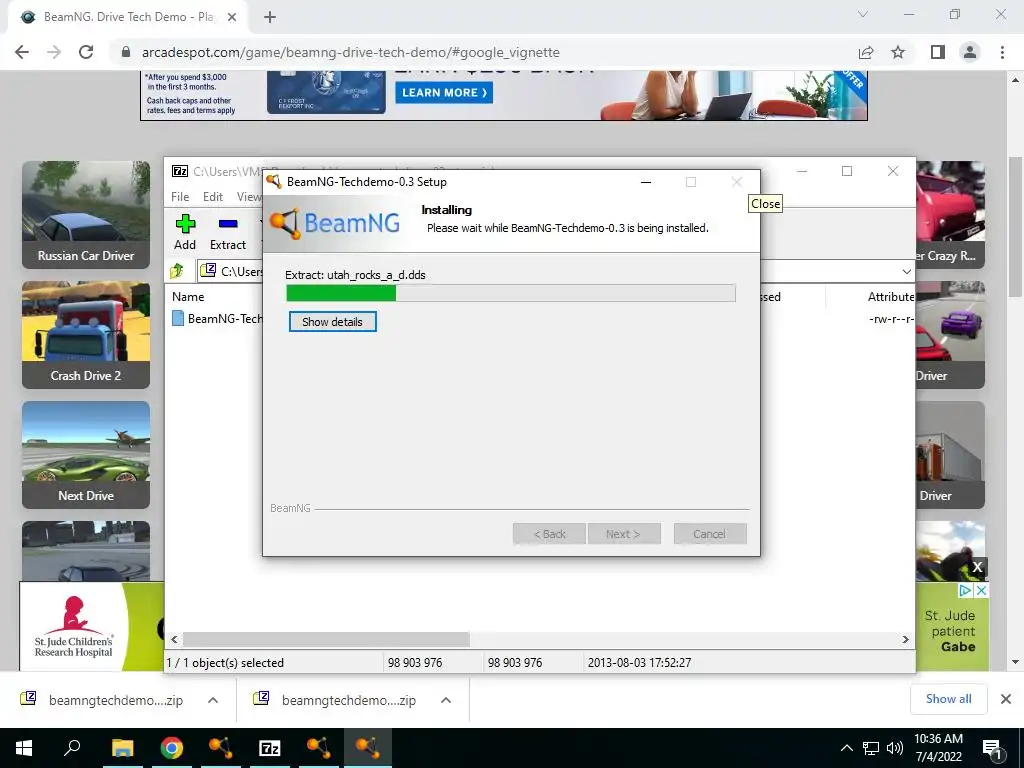Click the browser address bar URL
The height and width of the screenshot is (768, 1024).
tap(351, 52)
